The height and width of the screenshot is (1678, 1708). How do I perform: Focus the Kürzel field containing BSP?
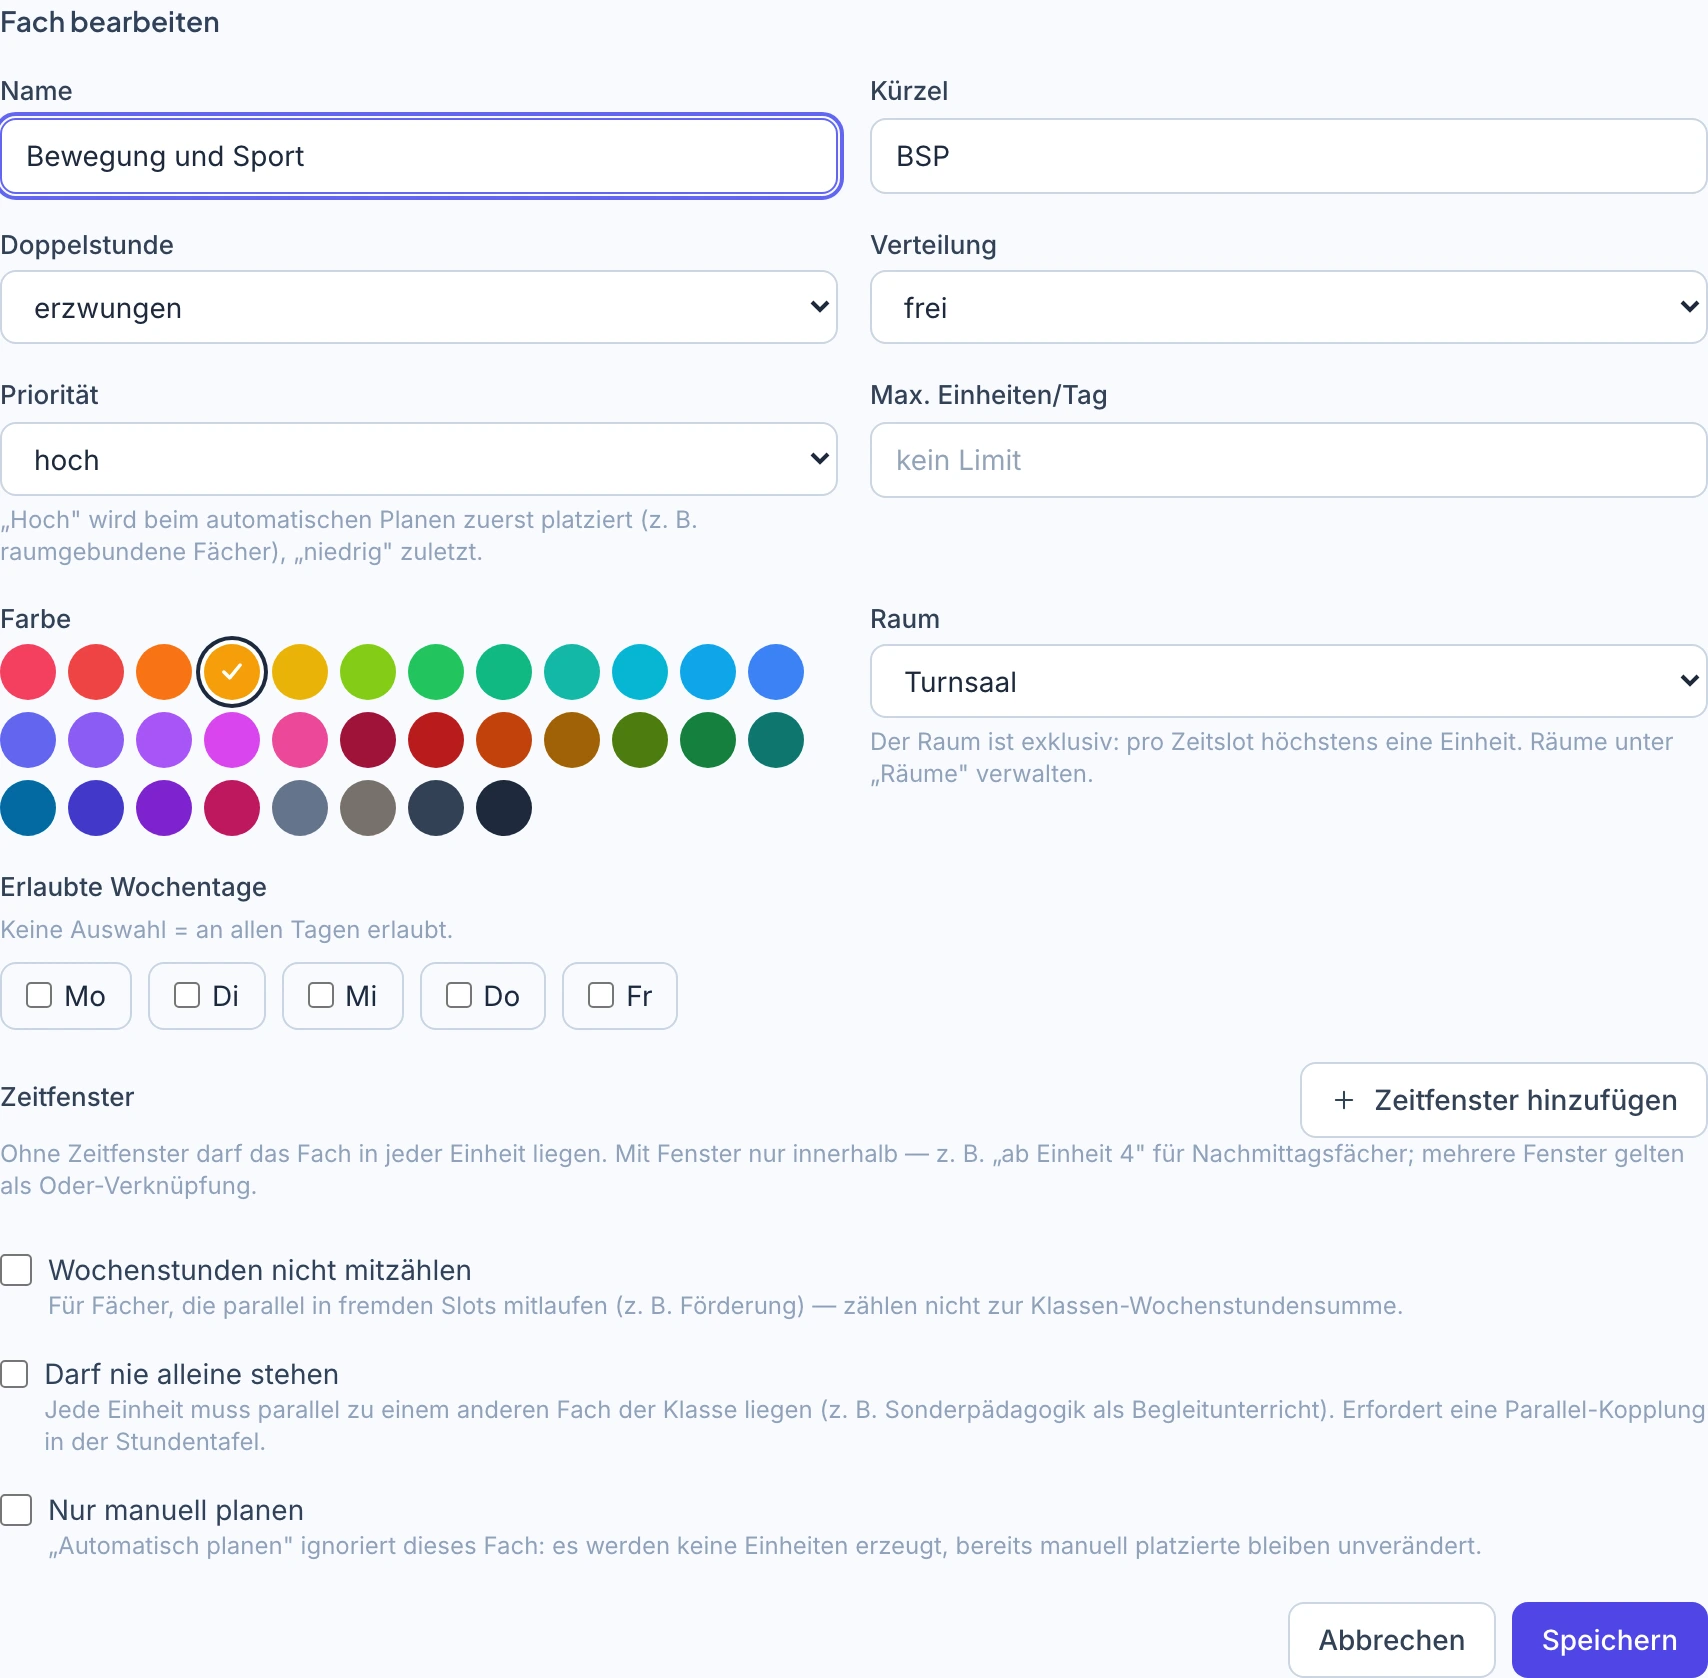(1288, 156)
